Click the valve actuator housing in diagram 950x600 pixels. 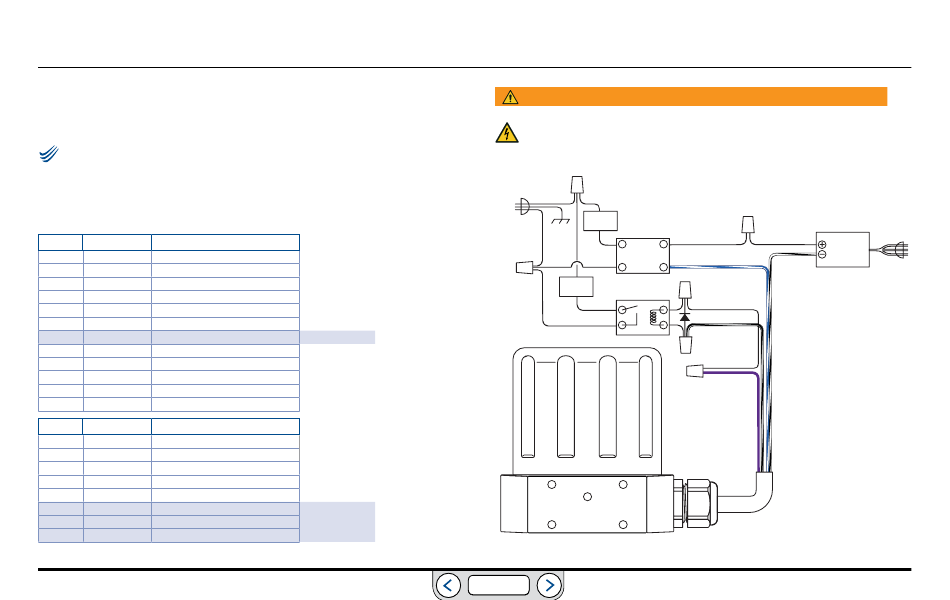(x=587, y=441)
